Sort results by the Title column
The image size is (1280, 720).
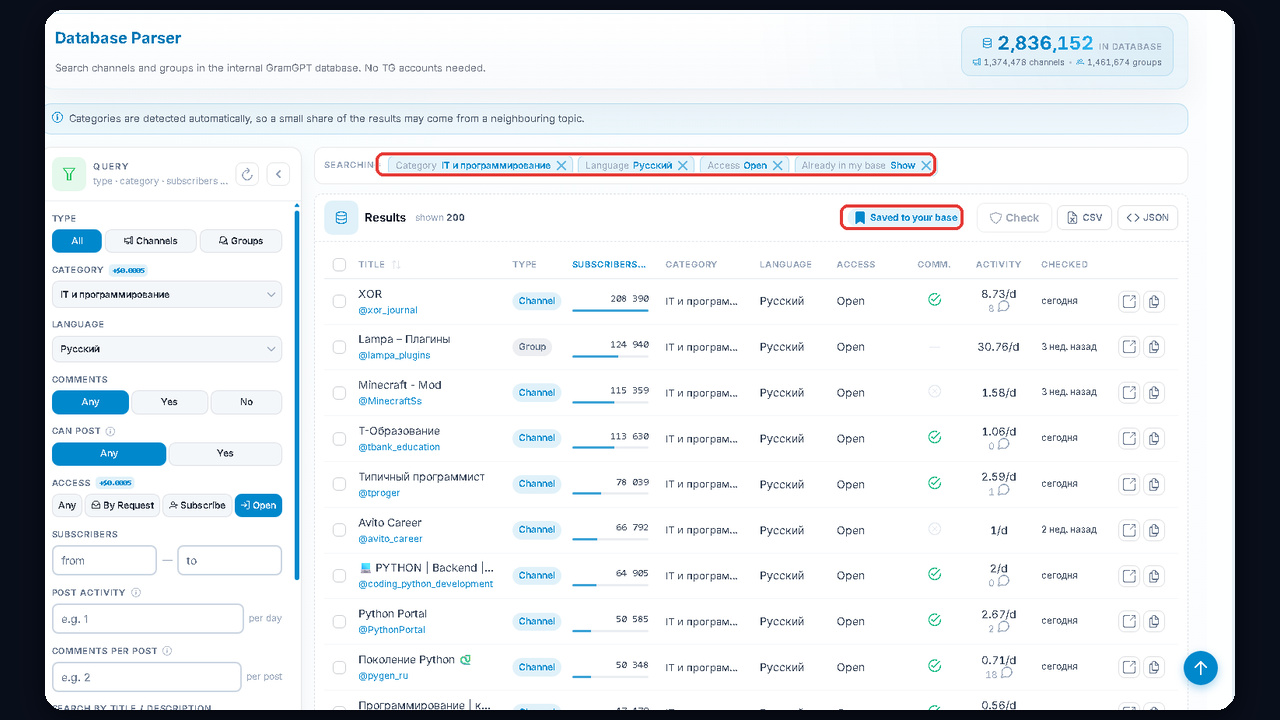[379, 265]
